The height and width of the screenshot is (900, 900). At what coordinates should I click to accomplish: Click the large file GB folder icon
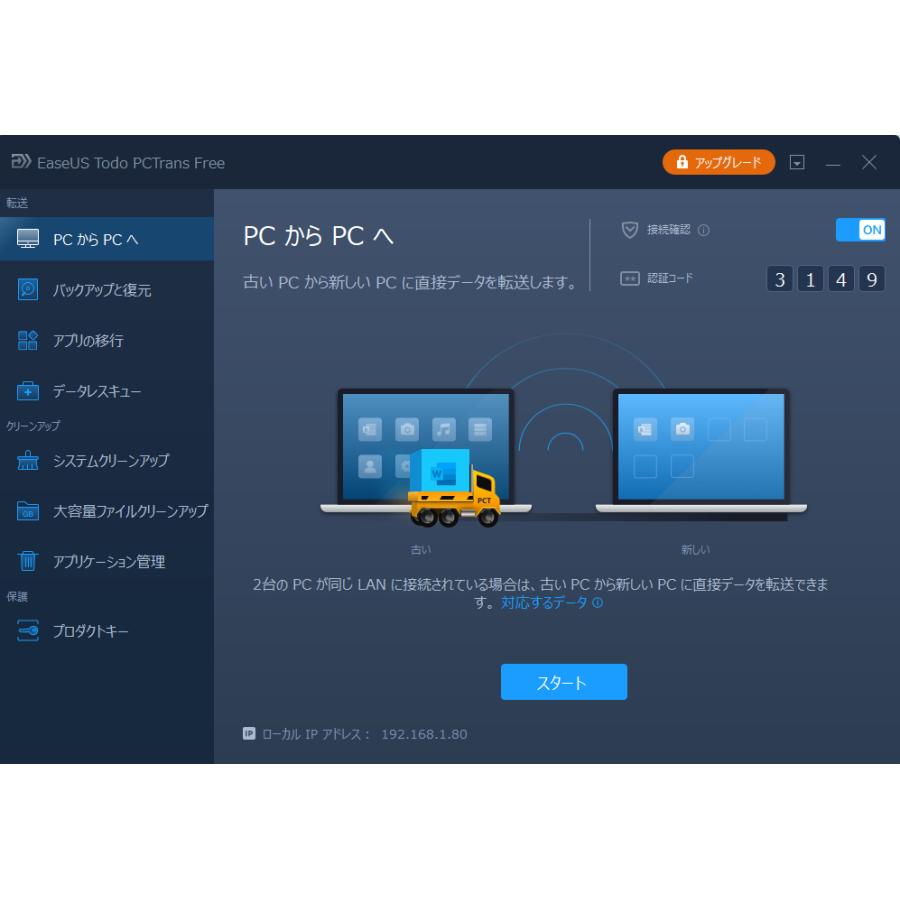[x=28, y=511]
